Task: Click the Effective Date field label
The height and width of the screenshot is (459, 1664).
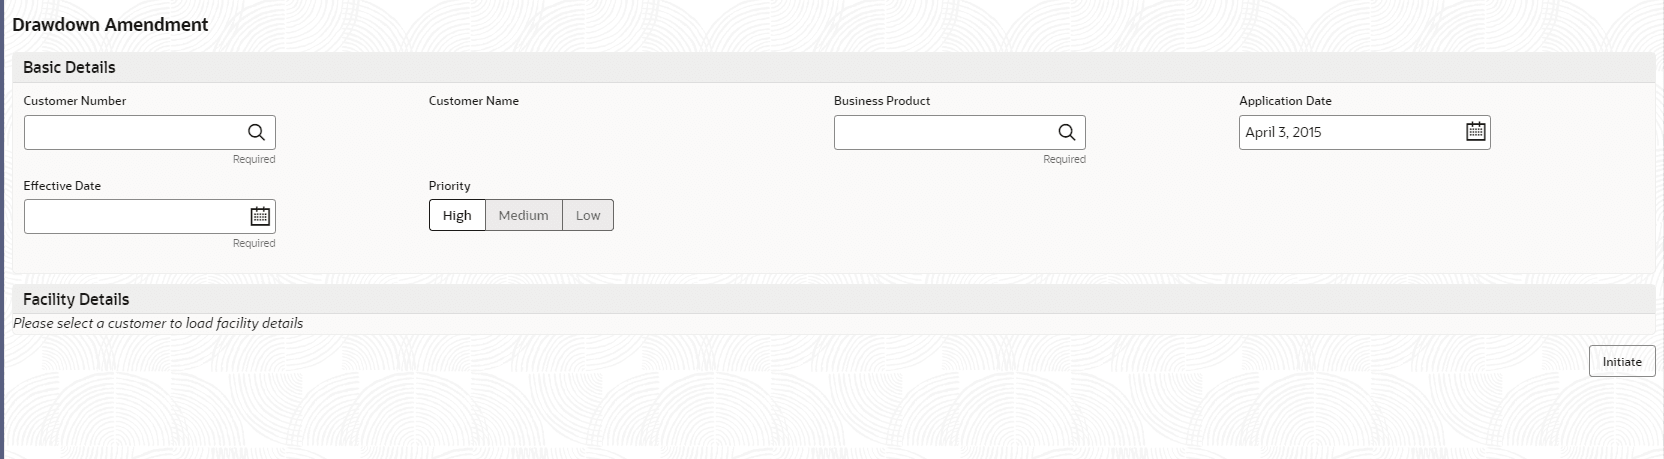Action: (x=62, y=186)
